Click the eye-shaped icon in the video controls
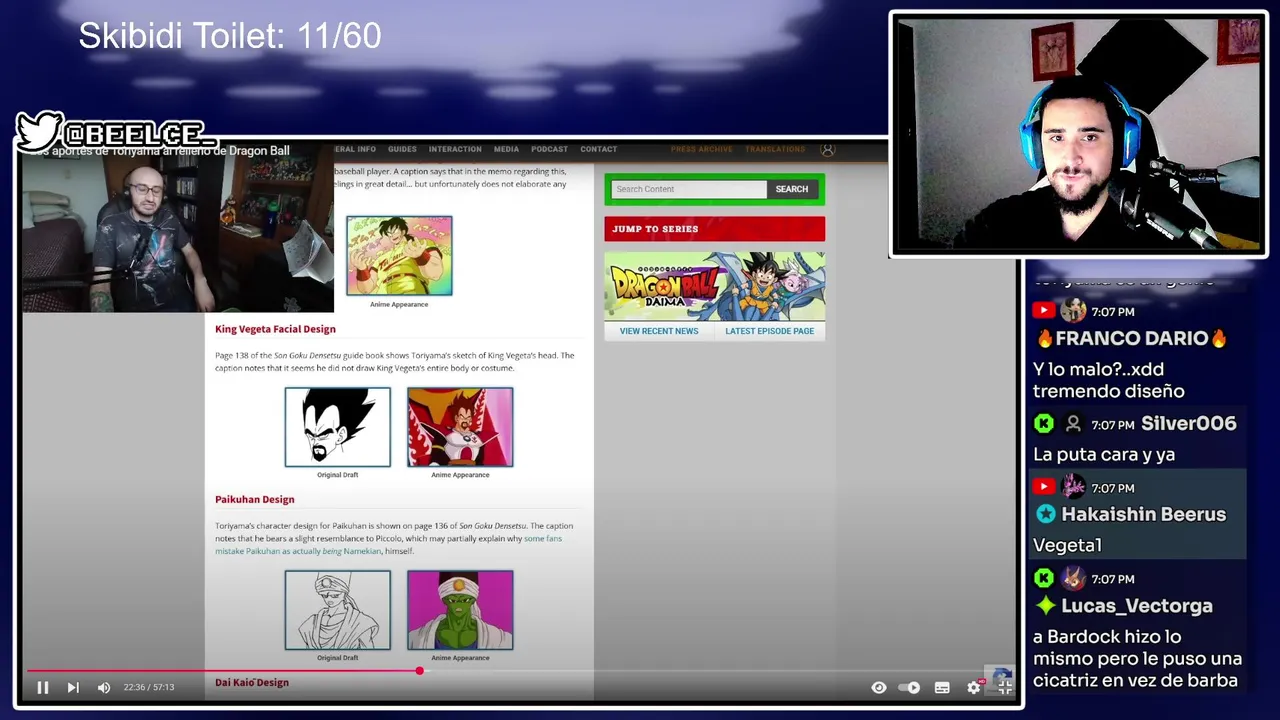 click(878, 687)
